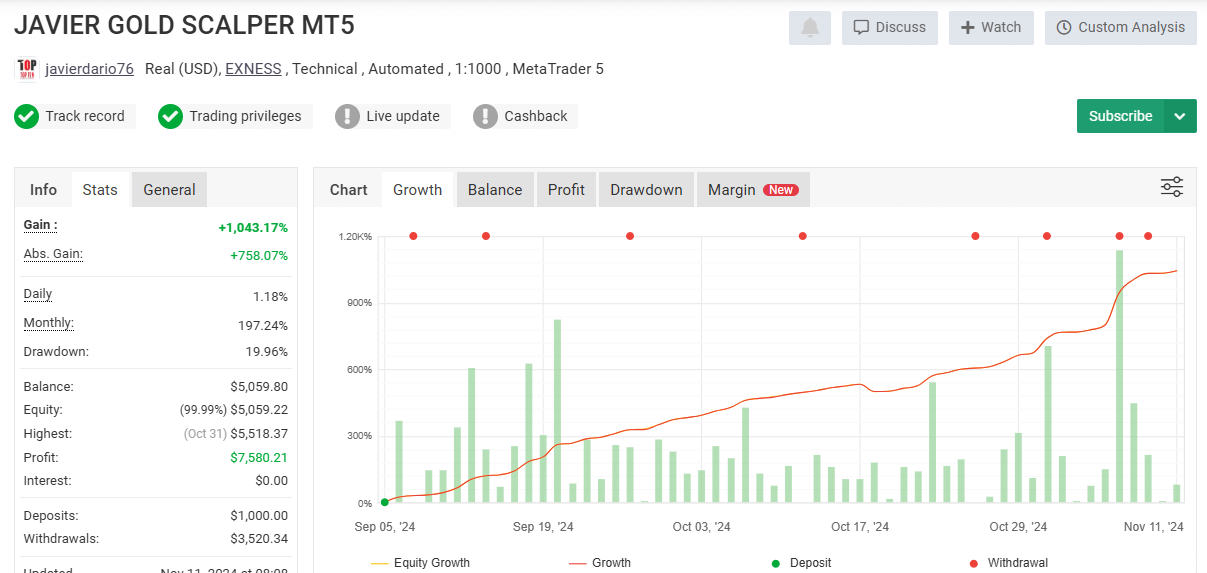Toggle Deposit markers in legend
This screenshot has width=1207, height=573.
pyautogui.click(x=800, y=563)
